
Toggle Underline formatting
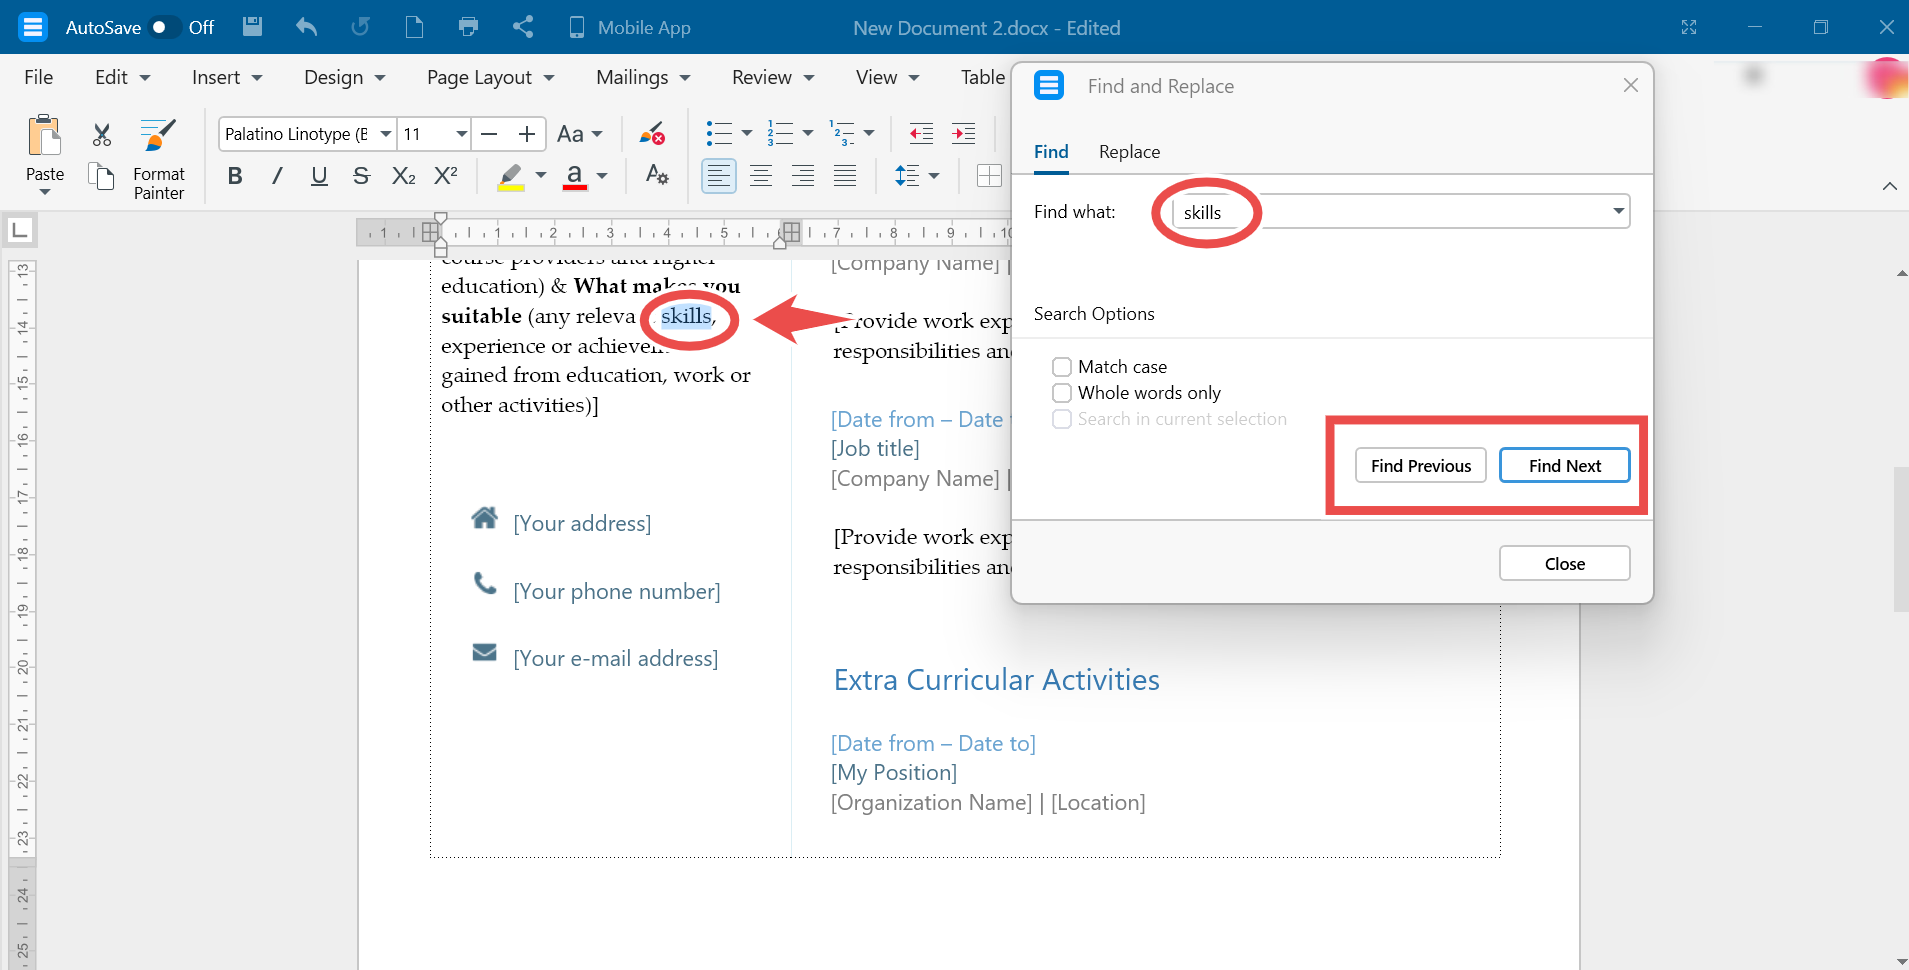[319, 176]
